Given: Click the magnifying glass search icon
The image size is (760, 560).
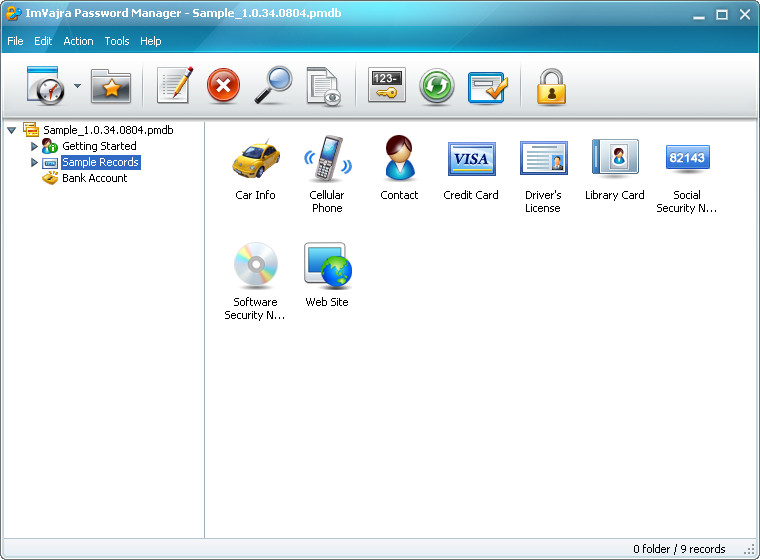Looking at the screenshot, I should 273,85.
